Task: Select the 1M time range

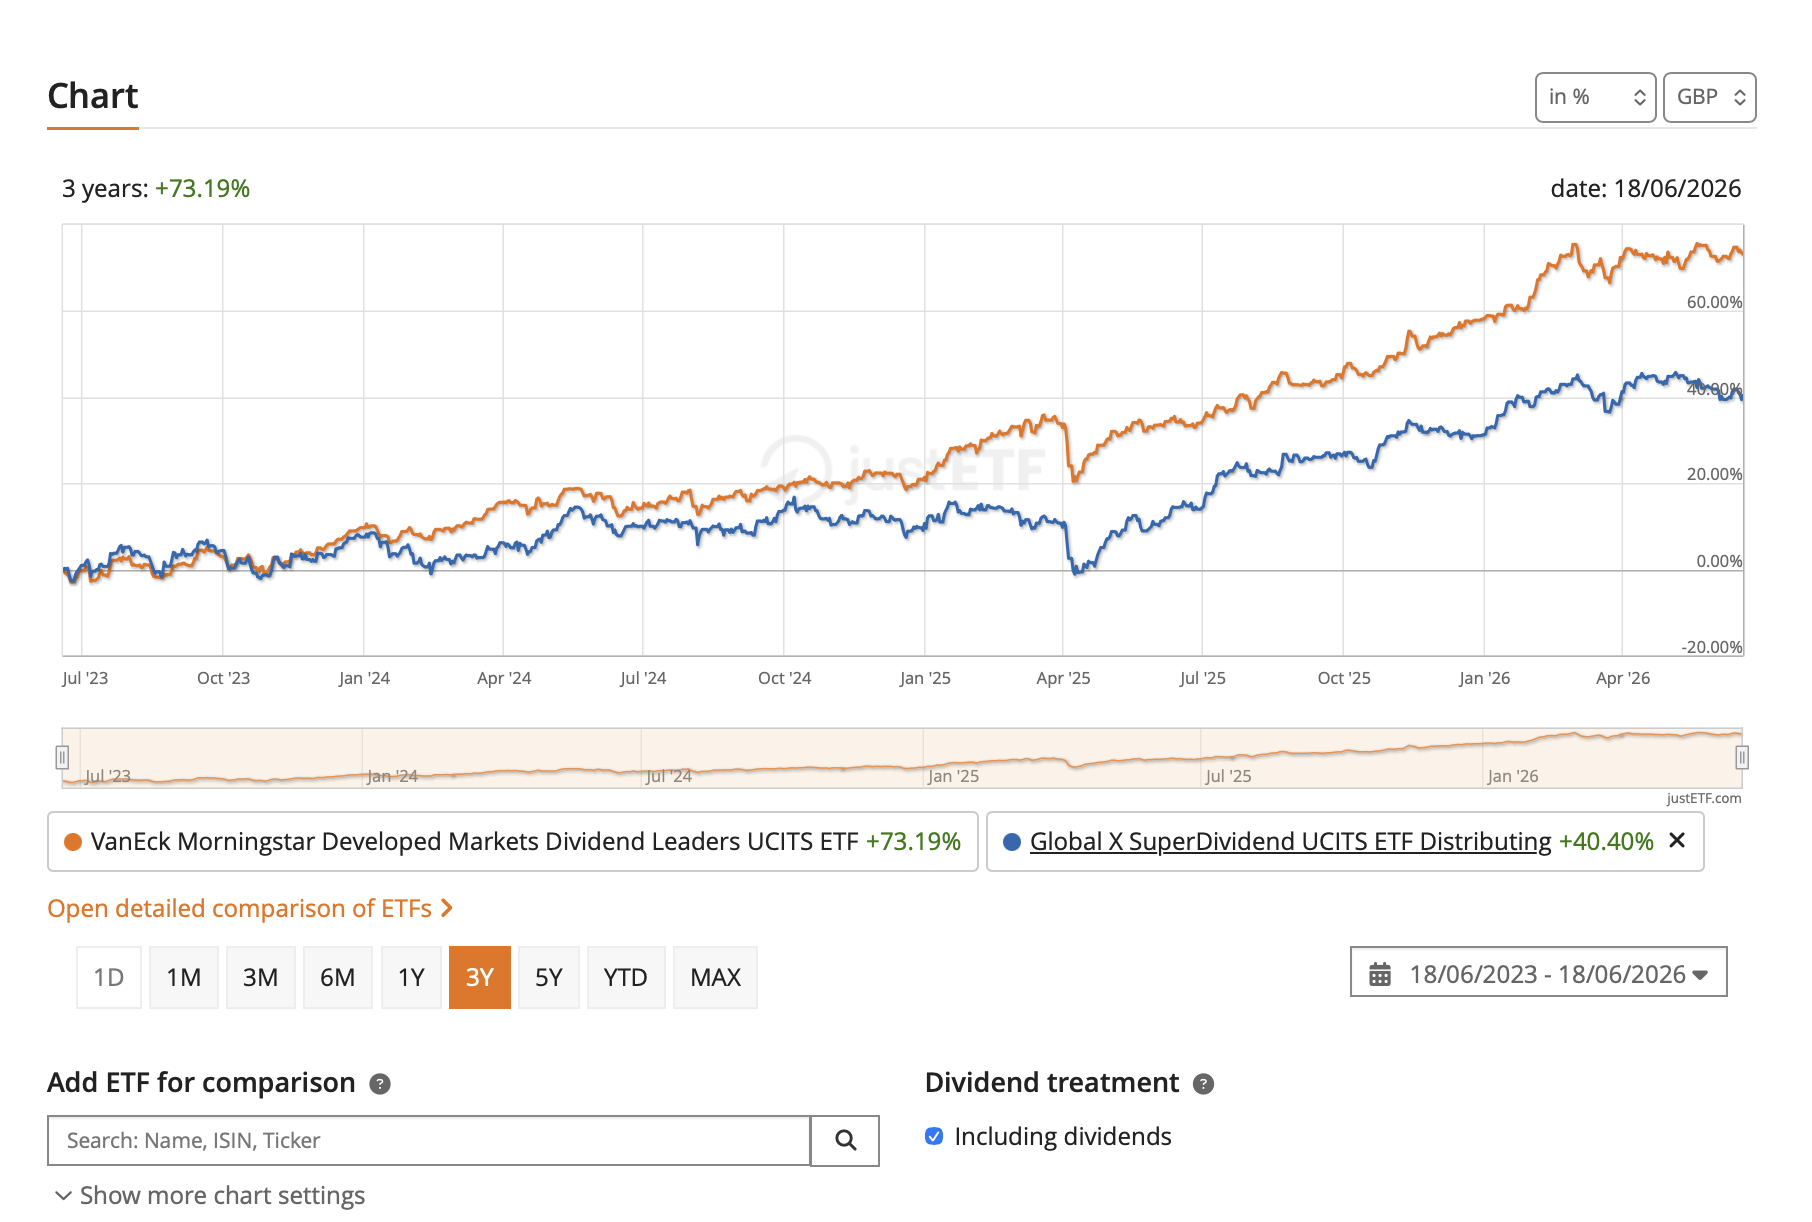Action: click(184, 977)
